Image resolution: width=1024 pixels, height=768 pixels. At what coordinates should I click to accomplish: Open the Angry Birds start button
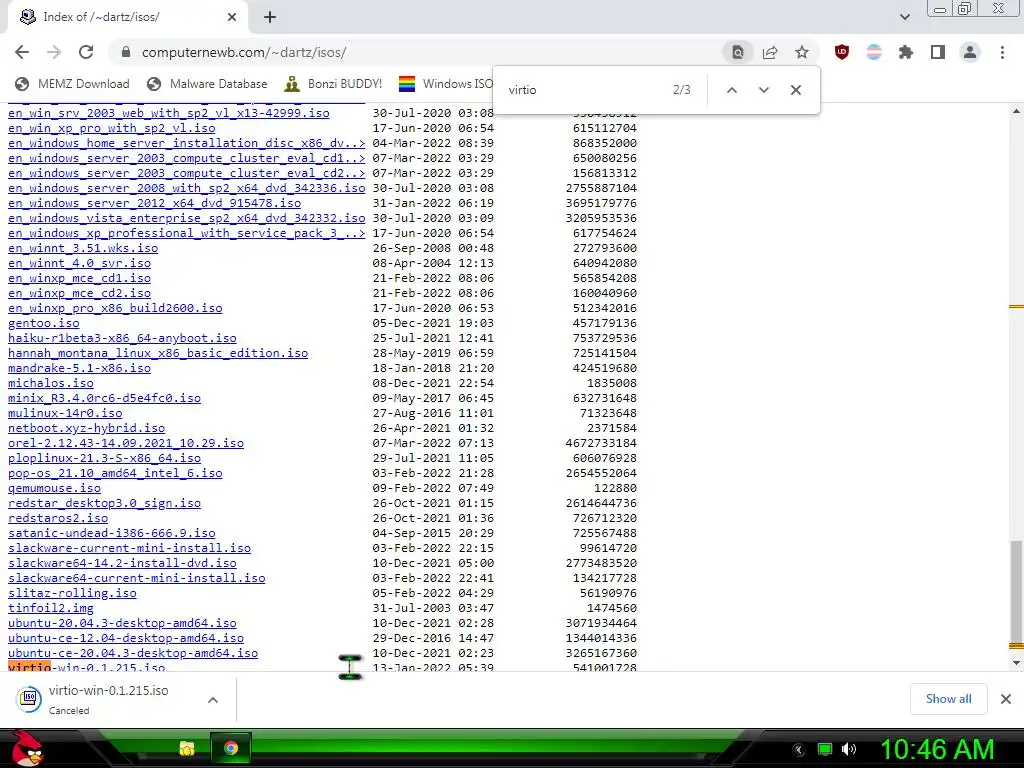[x=26, y=748]
